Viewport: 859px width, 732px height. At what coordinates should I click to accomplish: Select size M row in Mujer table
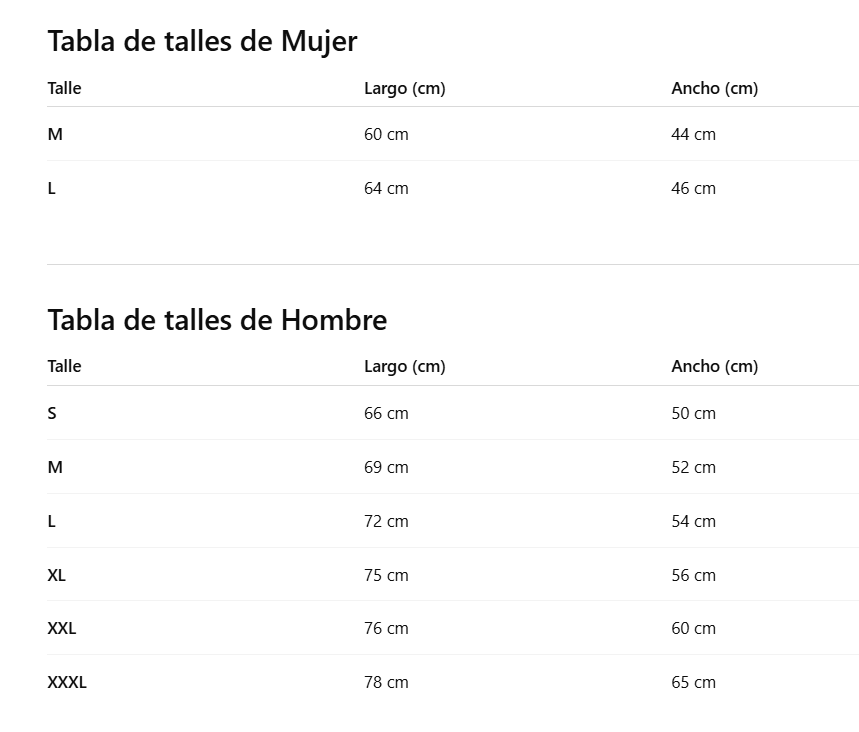coord(55,134)
